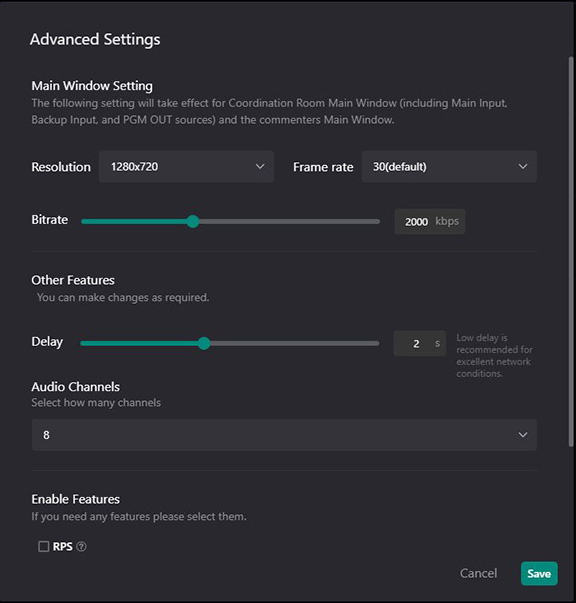The width and height of the screenshot is (576, 603).
Task: Click the Cancel button
Action: click(x=478, y=573)
